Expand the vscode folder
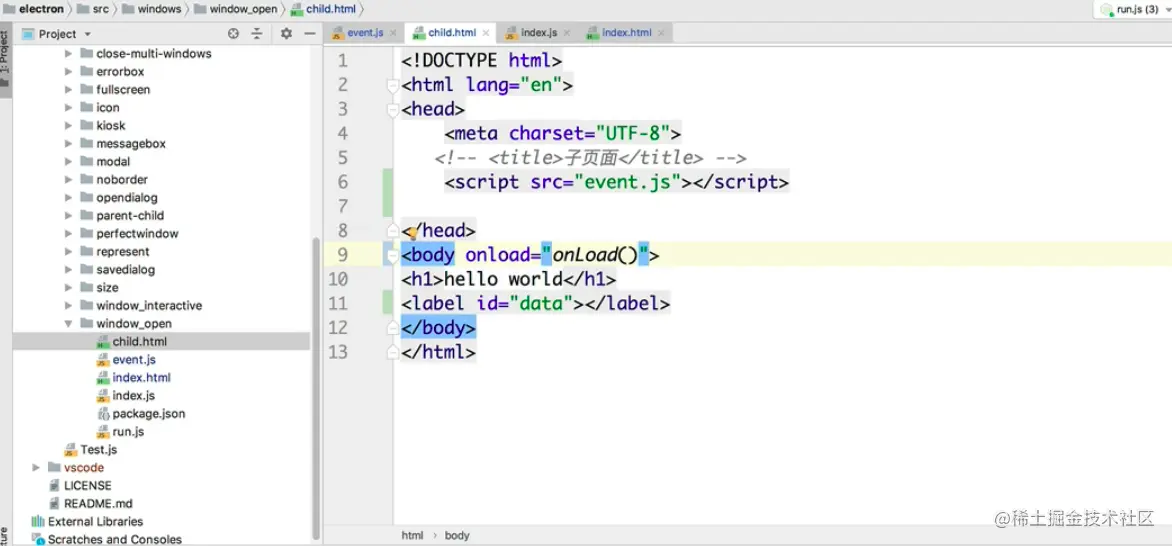This screenshot has width=1172, height=546. [x=36, y=467]
